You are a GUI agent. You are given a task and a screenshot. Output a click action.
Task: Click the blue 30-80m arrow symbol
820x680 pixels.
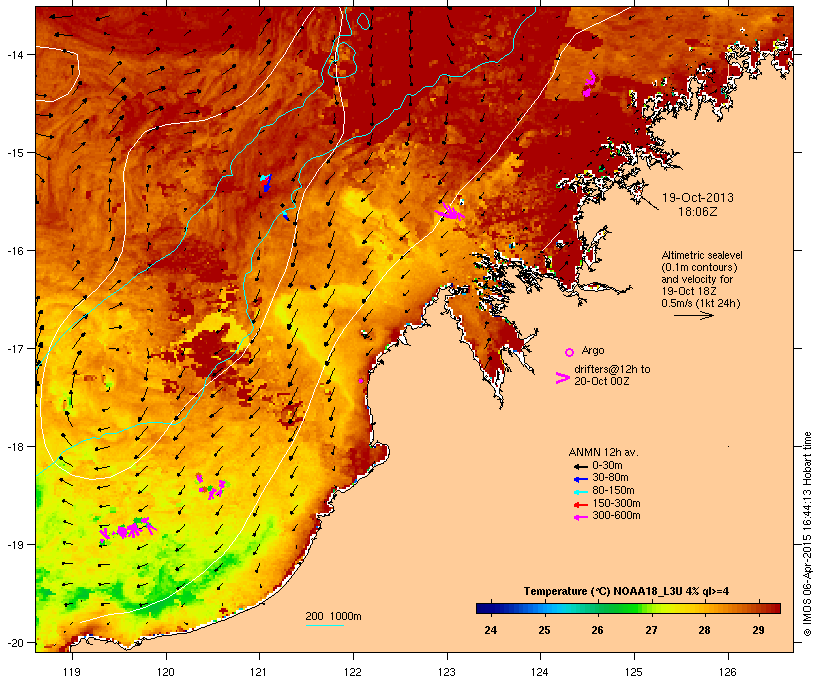[x=580, y=479]
